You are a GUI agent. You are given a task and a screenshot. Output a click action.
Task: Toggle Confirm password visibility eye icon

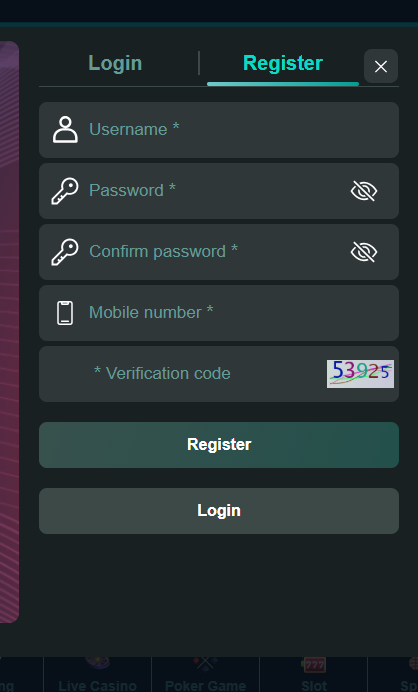[x=364, y=252]
